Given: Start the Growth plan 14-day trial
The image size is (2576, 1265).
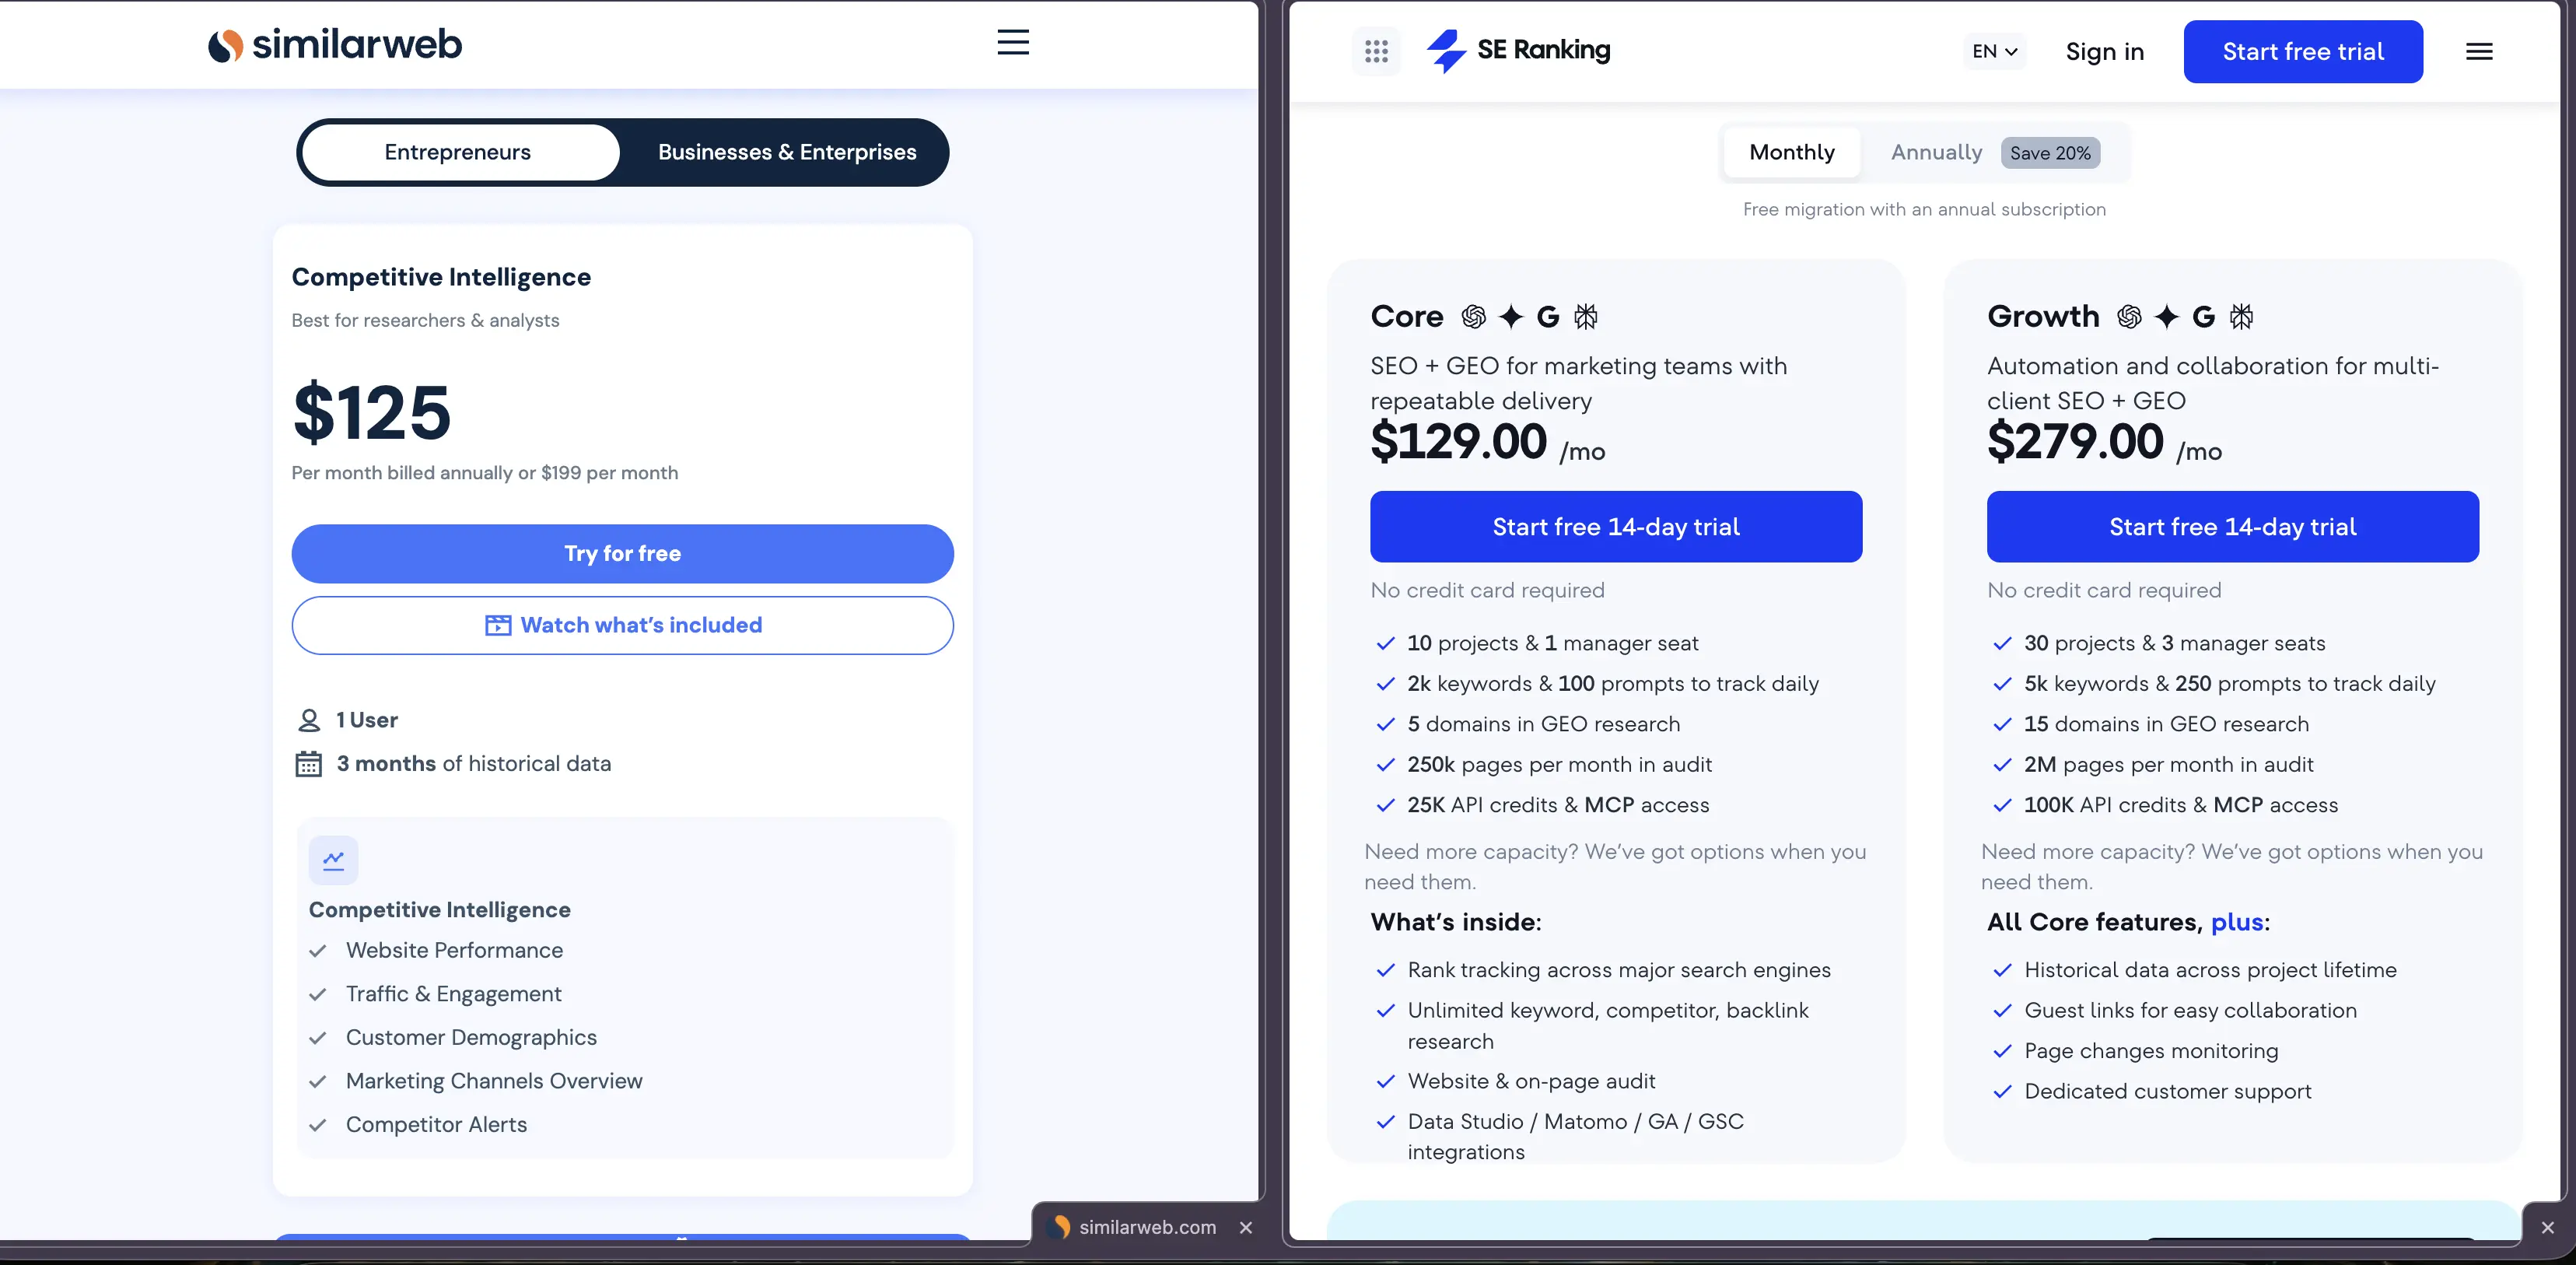Looking at the screenshot, I should point(2233,526).
